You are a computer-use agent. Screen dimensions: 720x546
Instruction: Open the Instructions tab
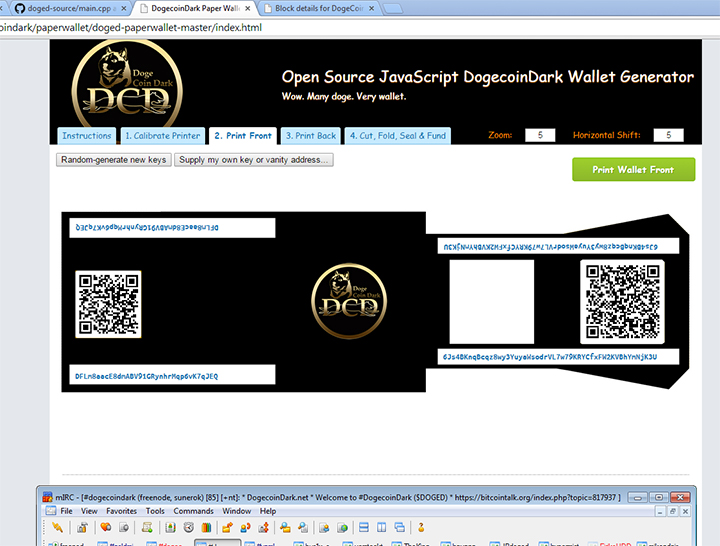[x=87, y=136]
